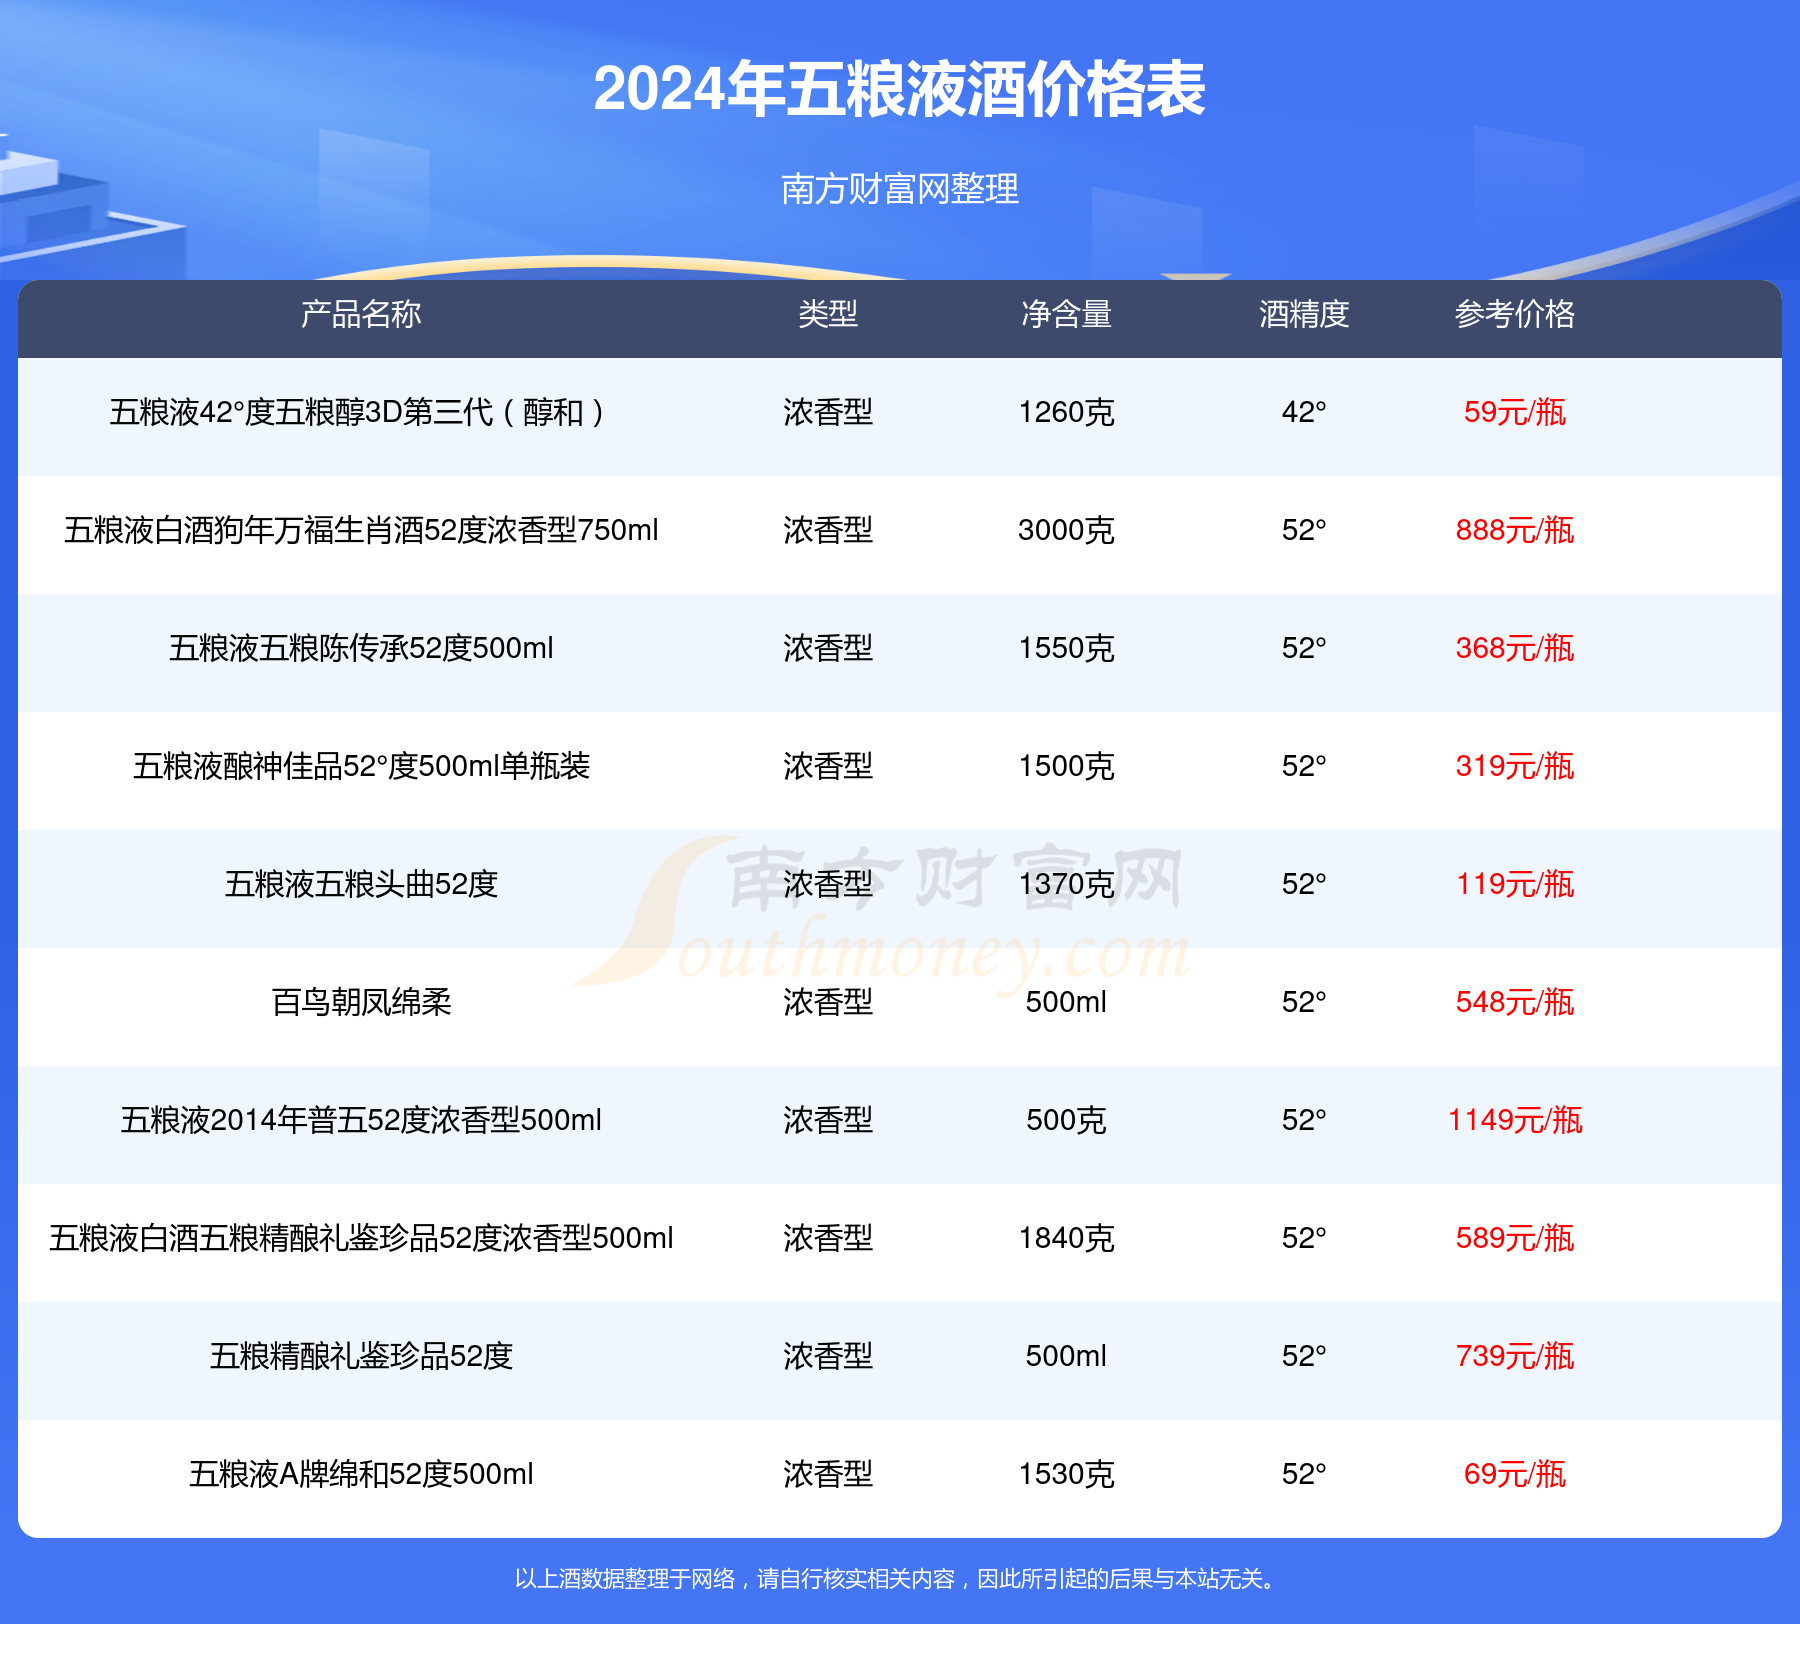1800x1670 pixels.
Task: Click 500ml in the 739元/瓶 row
Action: 1066,1356
